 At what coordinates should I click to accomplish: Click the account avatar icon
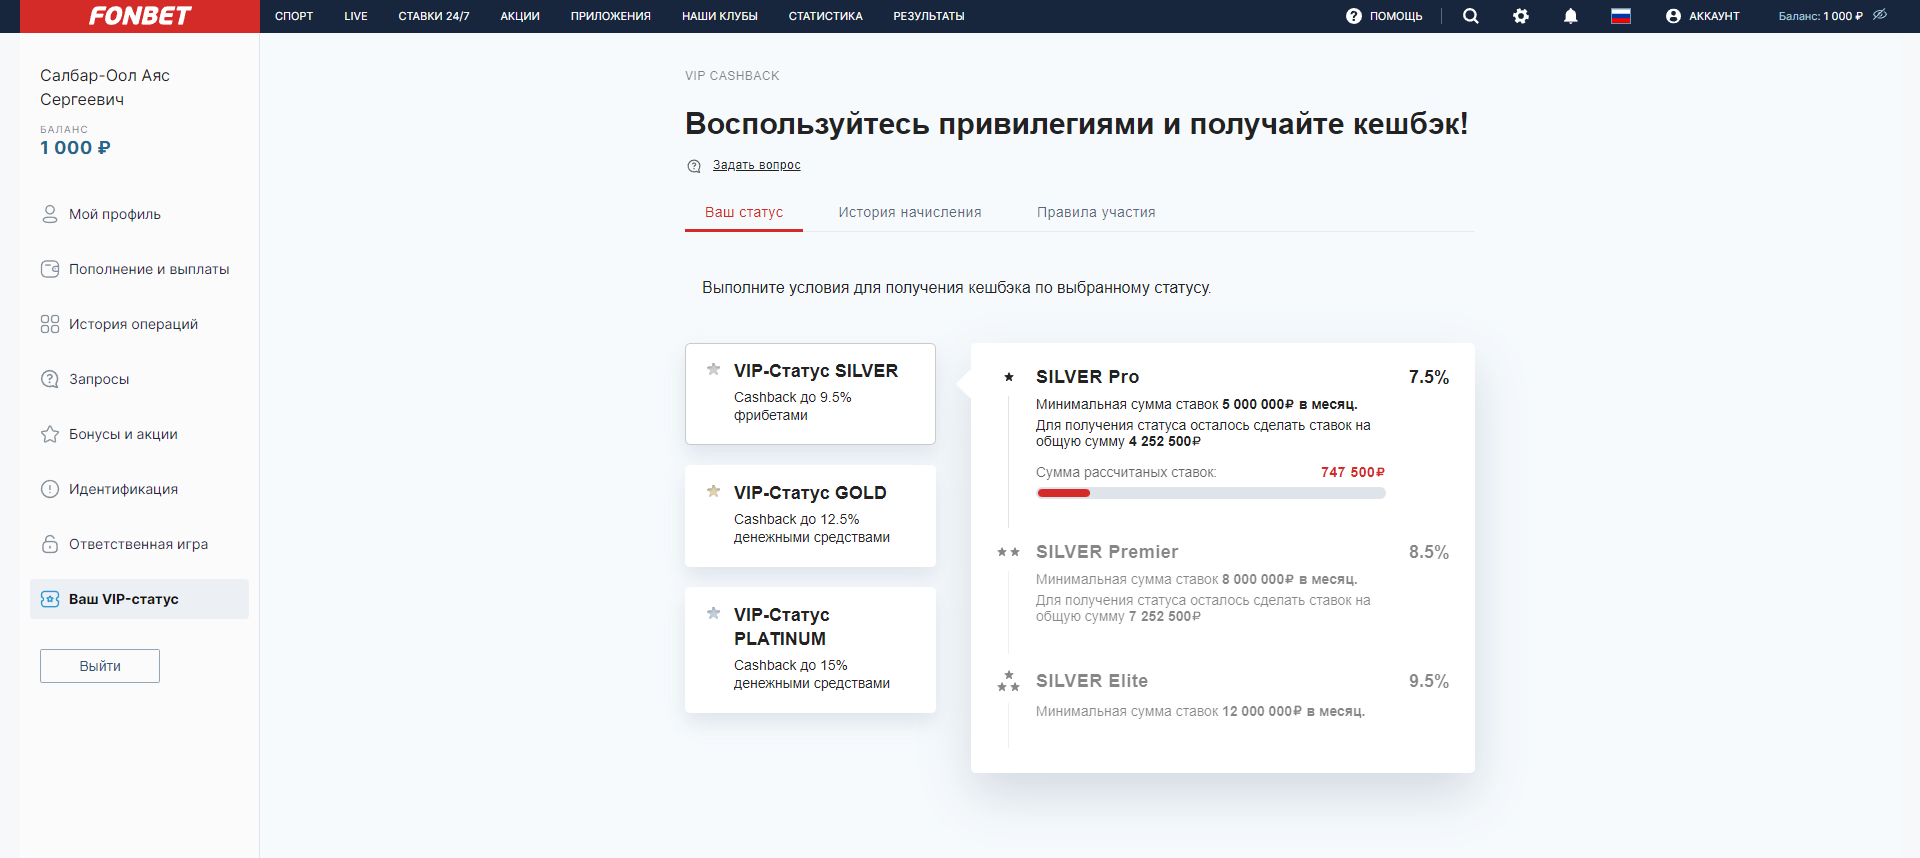(1673, 16)
